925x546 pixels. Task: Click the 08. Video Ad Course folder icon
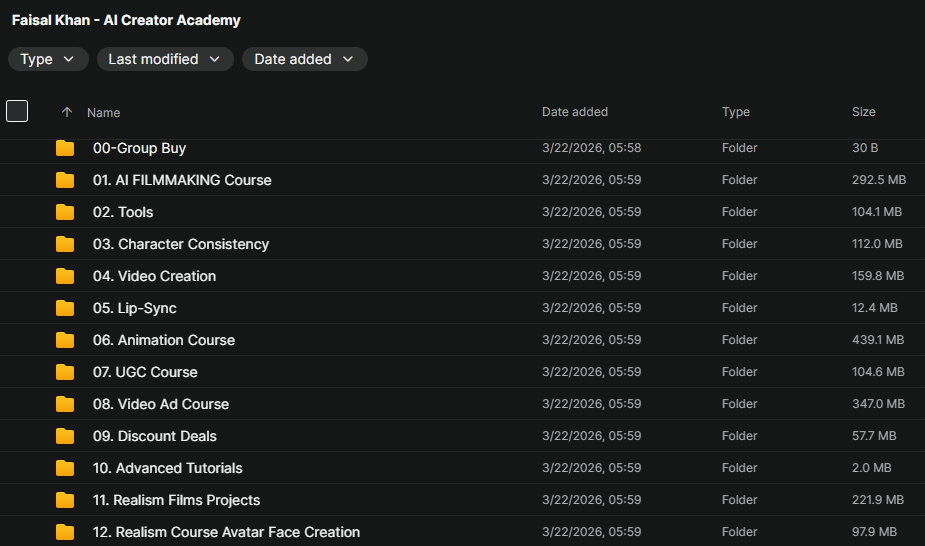(65, 404)
